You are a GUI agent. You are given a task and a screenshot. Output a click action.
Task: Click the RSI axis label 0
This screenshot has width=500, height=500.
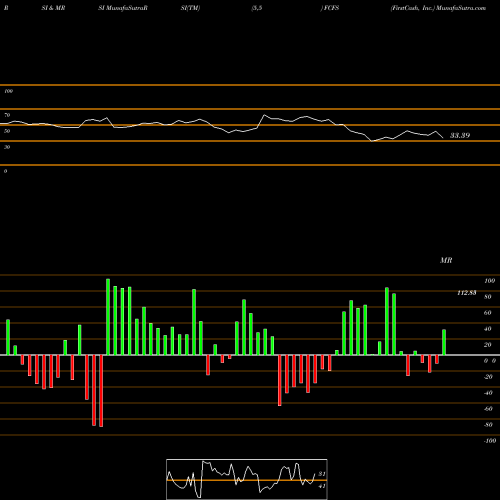pos(5,171)
